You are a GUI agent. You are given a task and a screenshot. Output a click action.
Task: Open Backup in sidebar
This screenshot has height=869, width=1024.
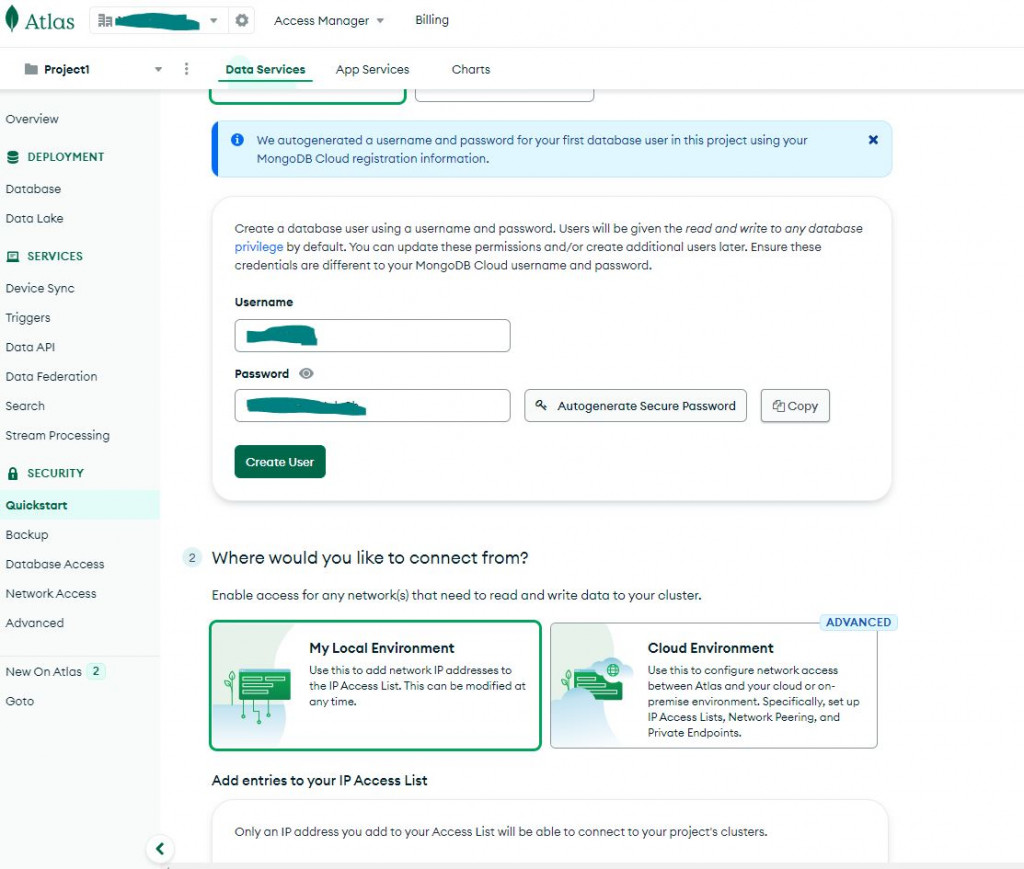(27, 534)
